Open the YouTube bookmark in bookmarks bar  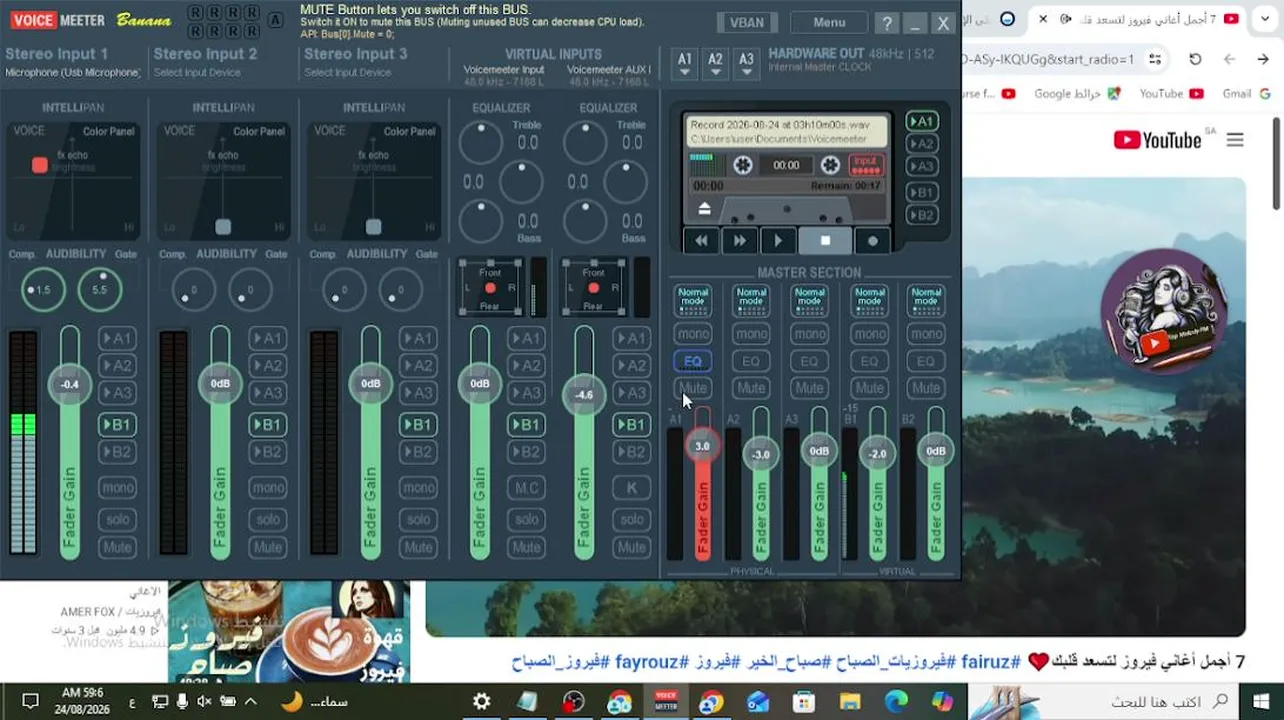pos(1171,94)
